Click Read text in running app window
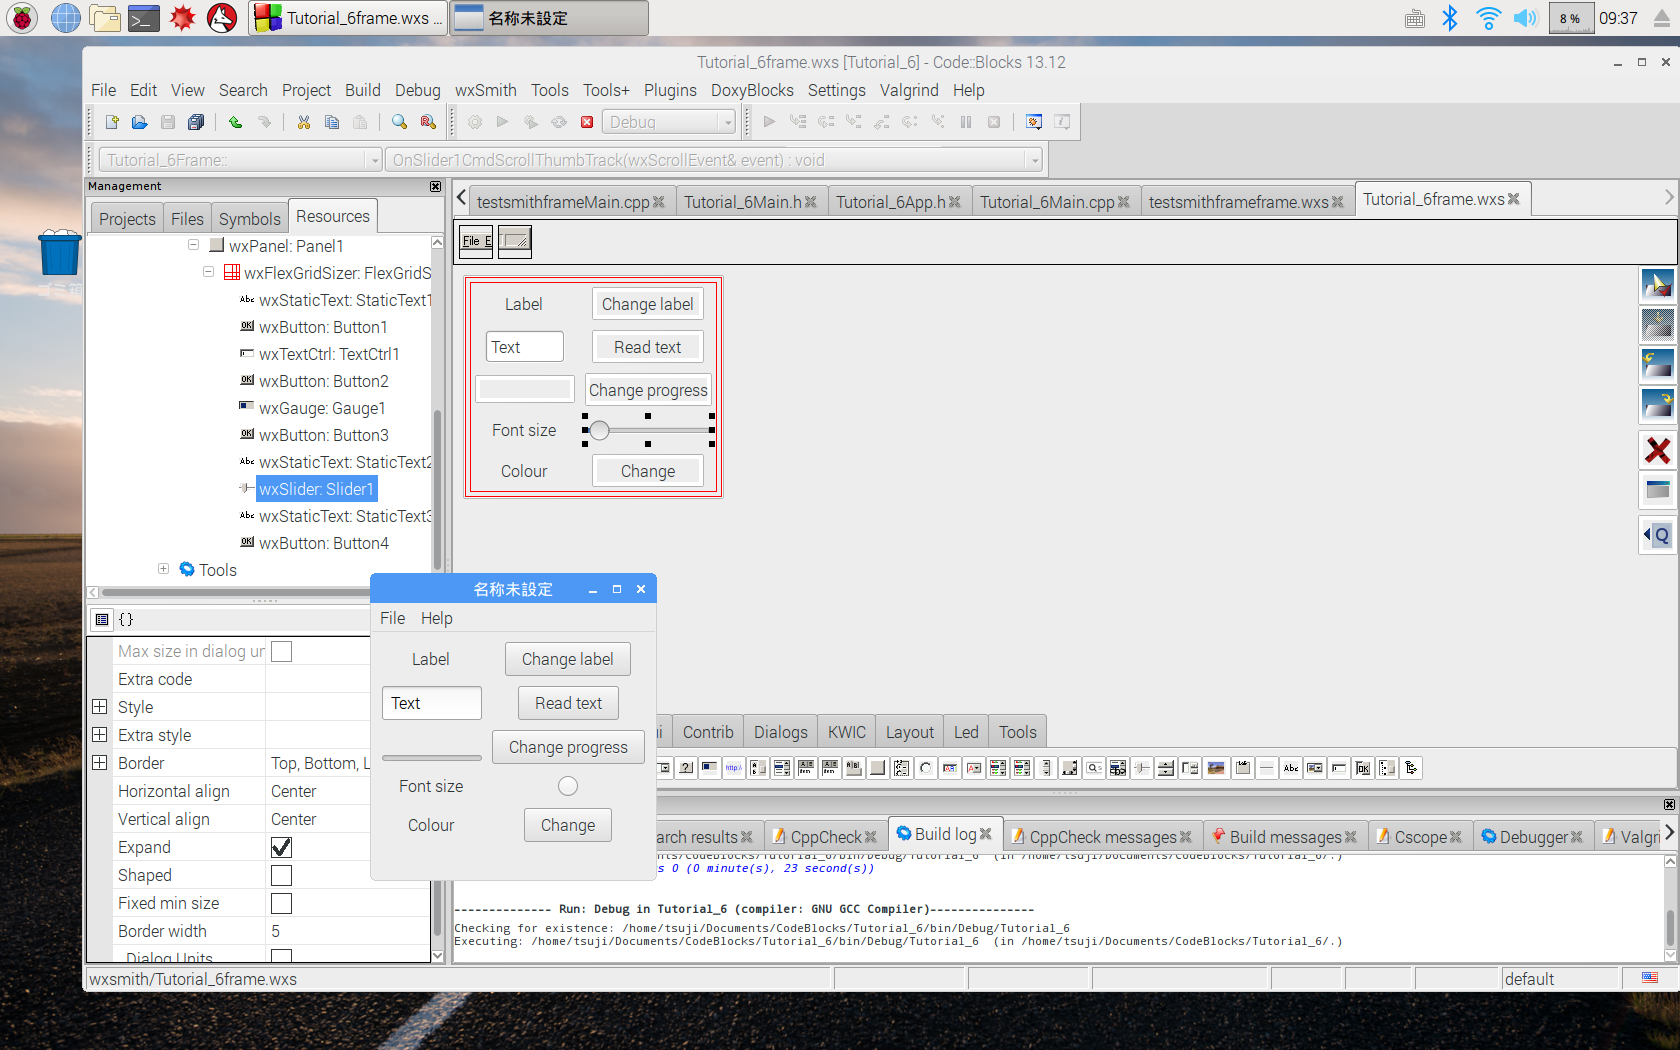The height and width of the screenshot is (1050, 1680). [568, 703]
